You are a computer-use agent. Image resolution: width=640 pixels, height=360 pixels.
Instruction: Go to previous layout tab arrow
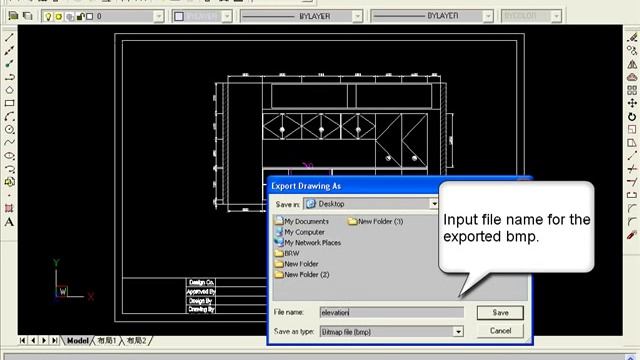point(33,340)
